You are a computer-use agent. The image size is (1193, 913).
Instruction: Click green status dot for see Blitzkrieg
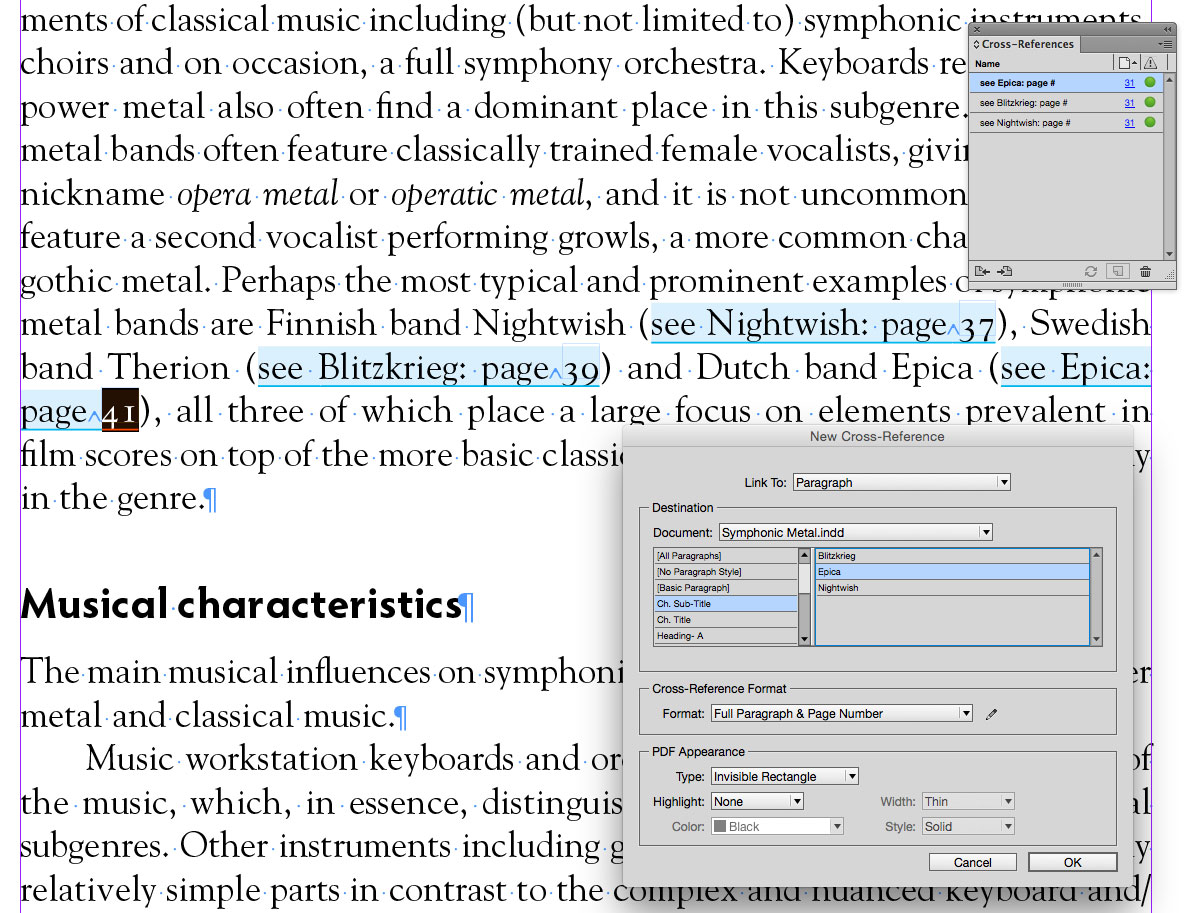1150,102
